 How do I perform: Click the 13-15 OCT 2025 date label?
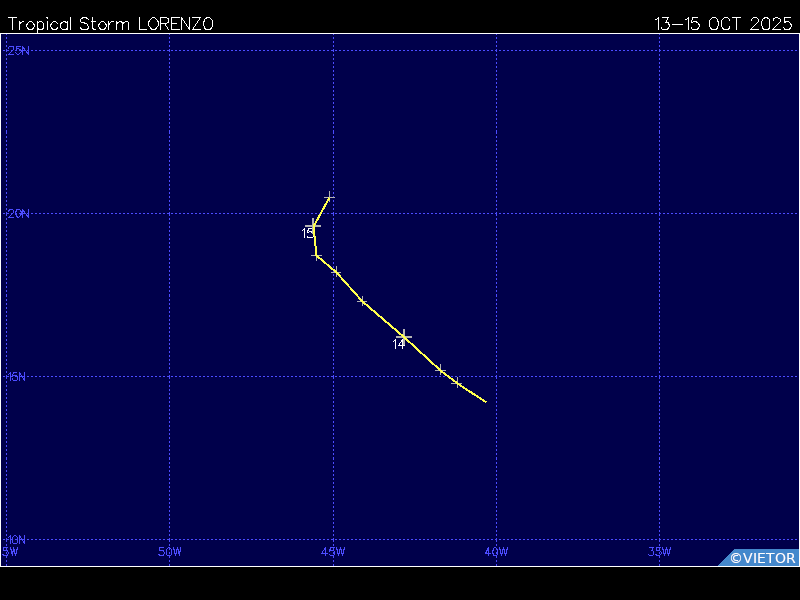(x=724, y=24)
